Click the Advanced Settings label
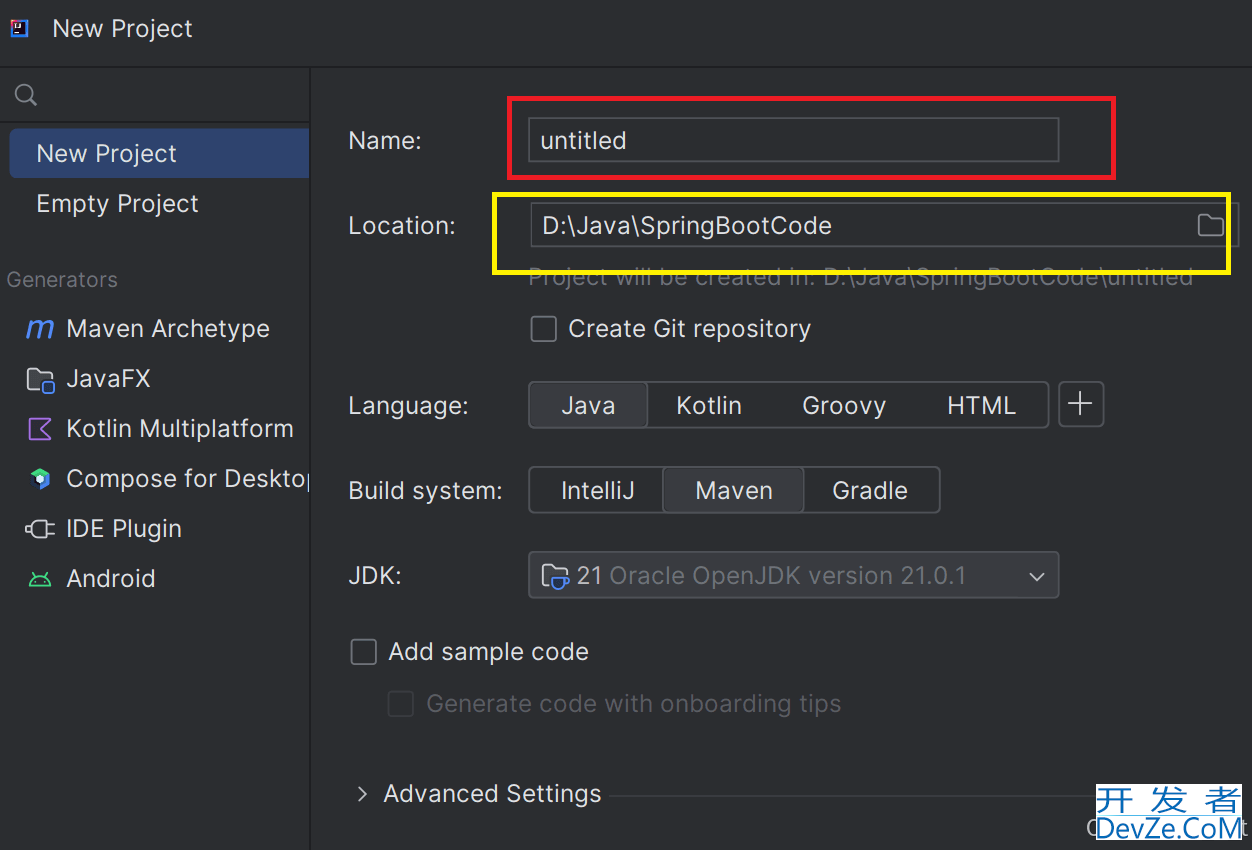The image size is (1252, 850). point(493,794)
